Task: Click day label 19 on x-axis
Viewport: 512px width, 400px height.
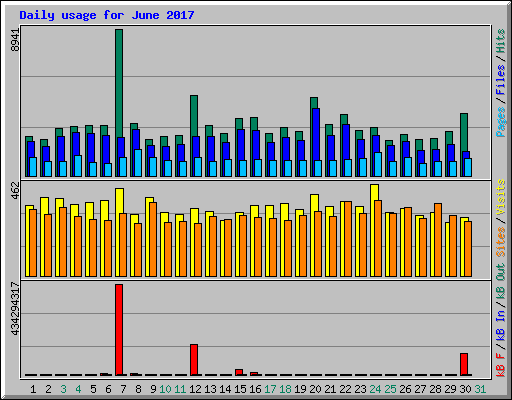Action: click(x=300, y=389)
